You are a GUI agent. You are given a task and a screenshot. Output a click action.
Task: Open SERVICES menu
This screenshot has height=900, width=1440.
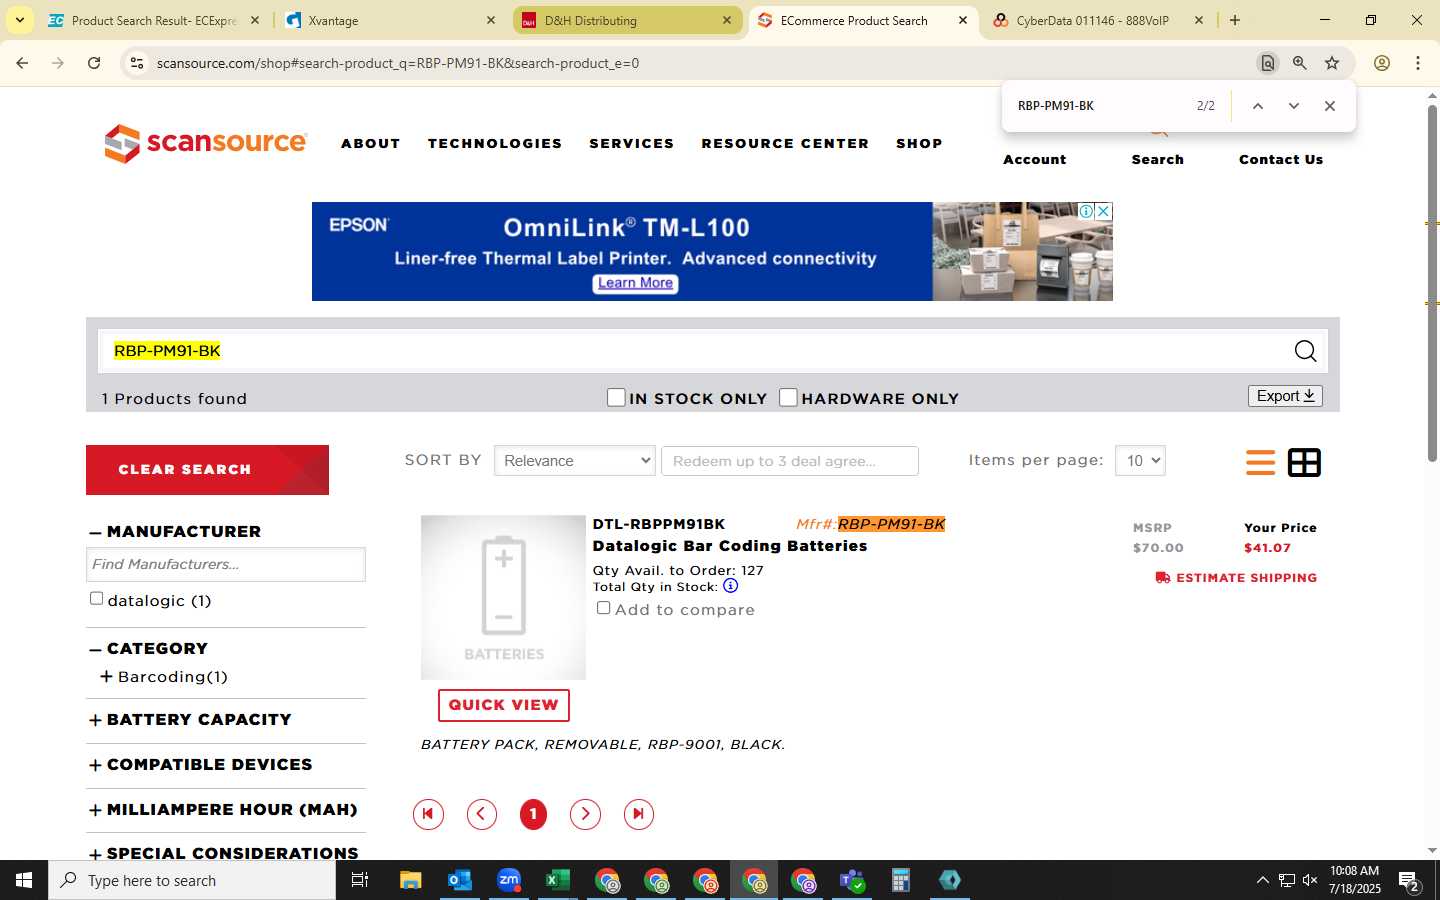[632, 144]
